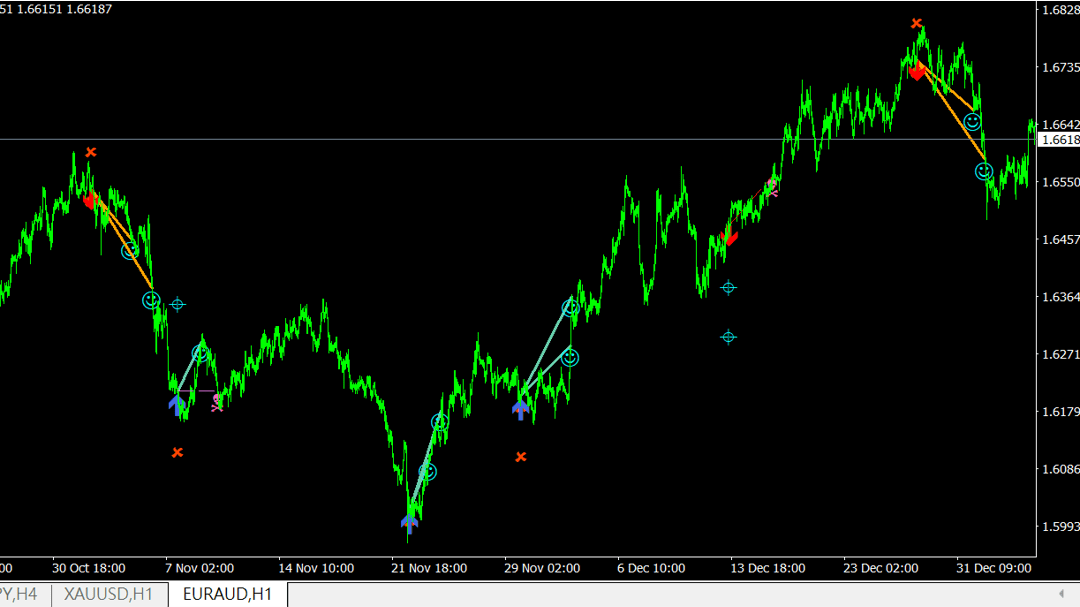The image size is (1080, 607).
Task: Click the 1.6828 price axis label
Action: (1061, 10)
